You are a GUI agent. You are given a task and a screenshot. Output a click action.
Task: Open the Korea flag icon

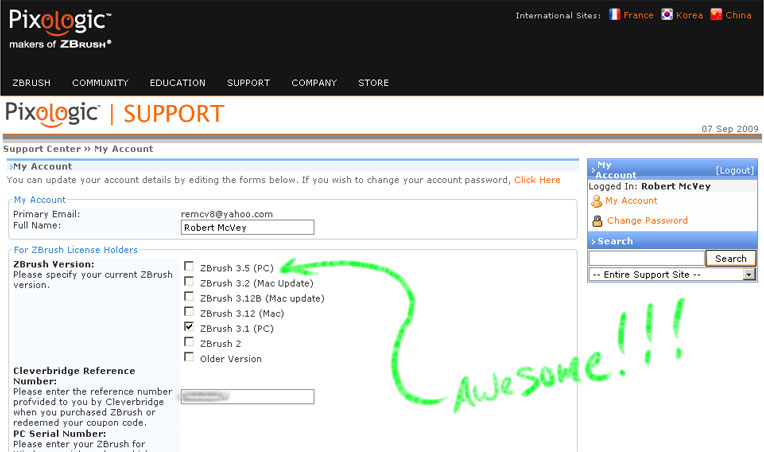667,15
